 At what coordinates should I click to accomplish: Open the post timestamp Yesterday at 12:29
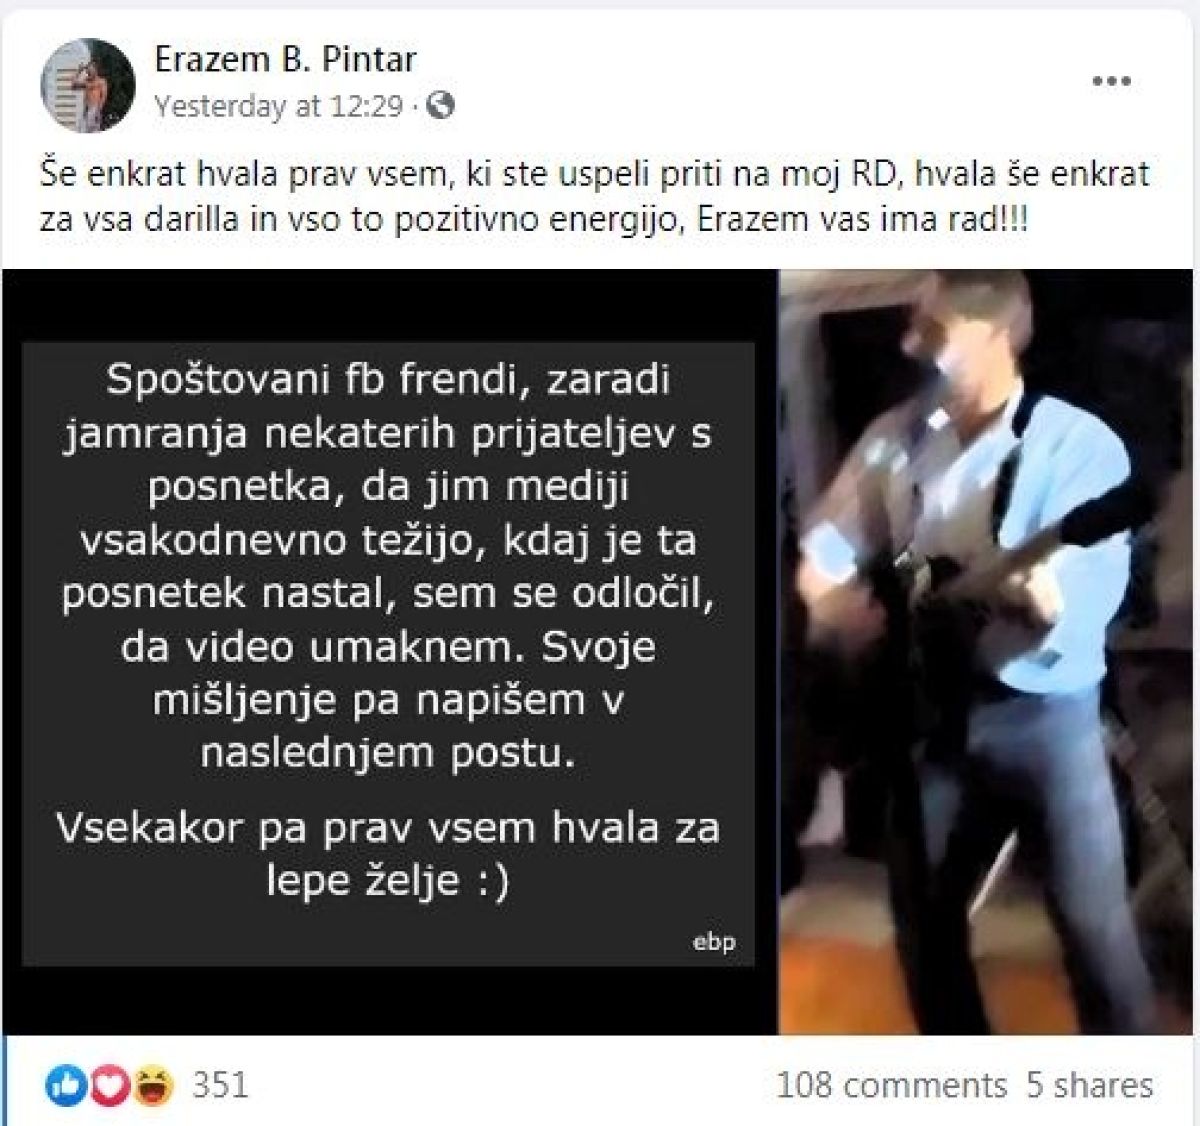coord(278,106)
